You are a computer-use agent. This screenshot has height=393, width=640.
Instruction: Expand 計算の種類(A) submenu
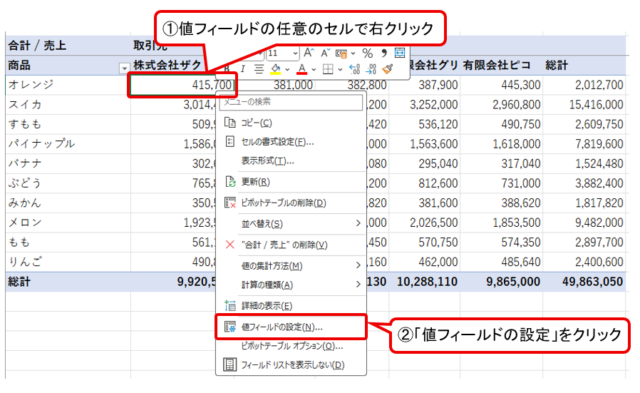pos(291,285)
